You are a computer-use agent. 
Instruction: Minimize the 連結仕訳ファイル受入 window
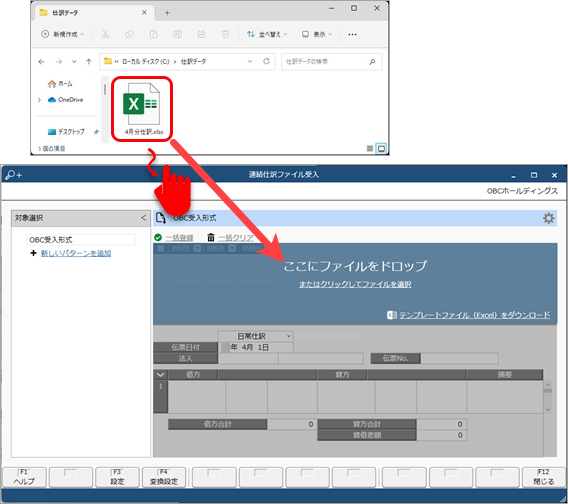(x=513, y=175)
